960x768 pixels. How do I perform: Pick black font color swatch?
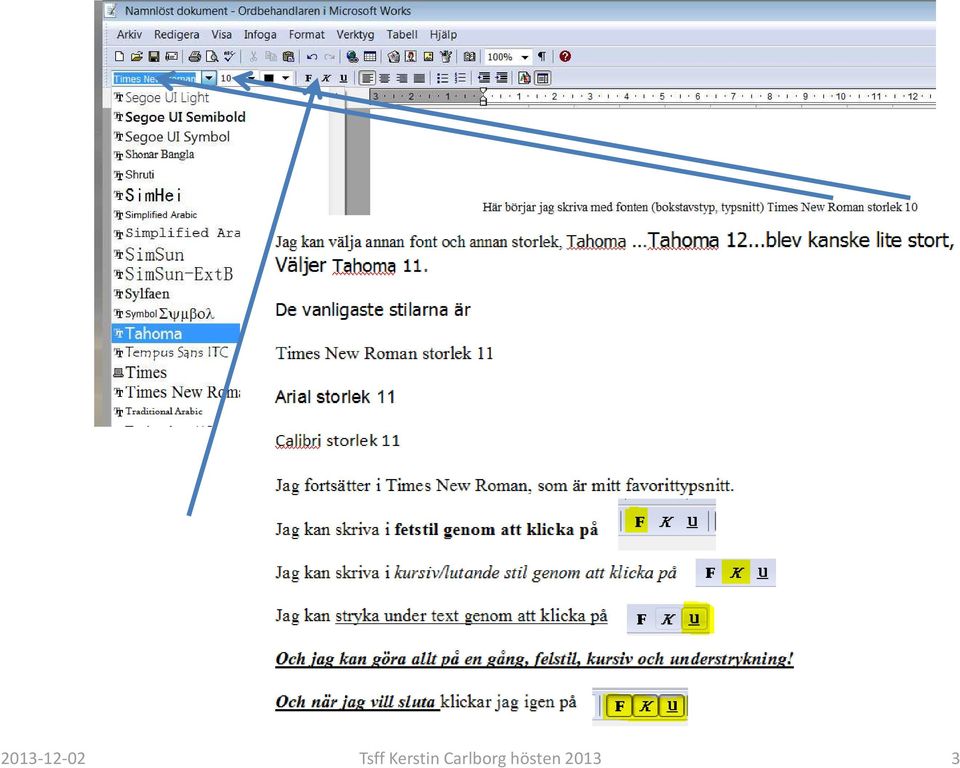pos(269,78)
